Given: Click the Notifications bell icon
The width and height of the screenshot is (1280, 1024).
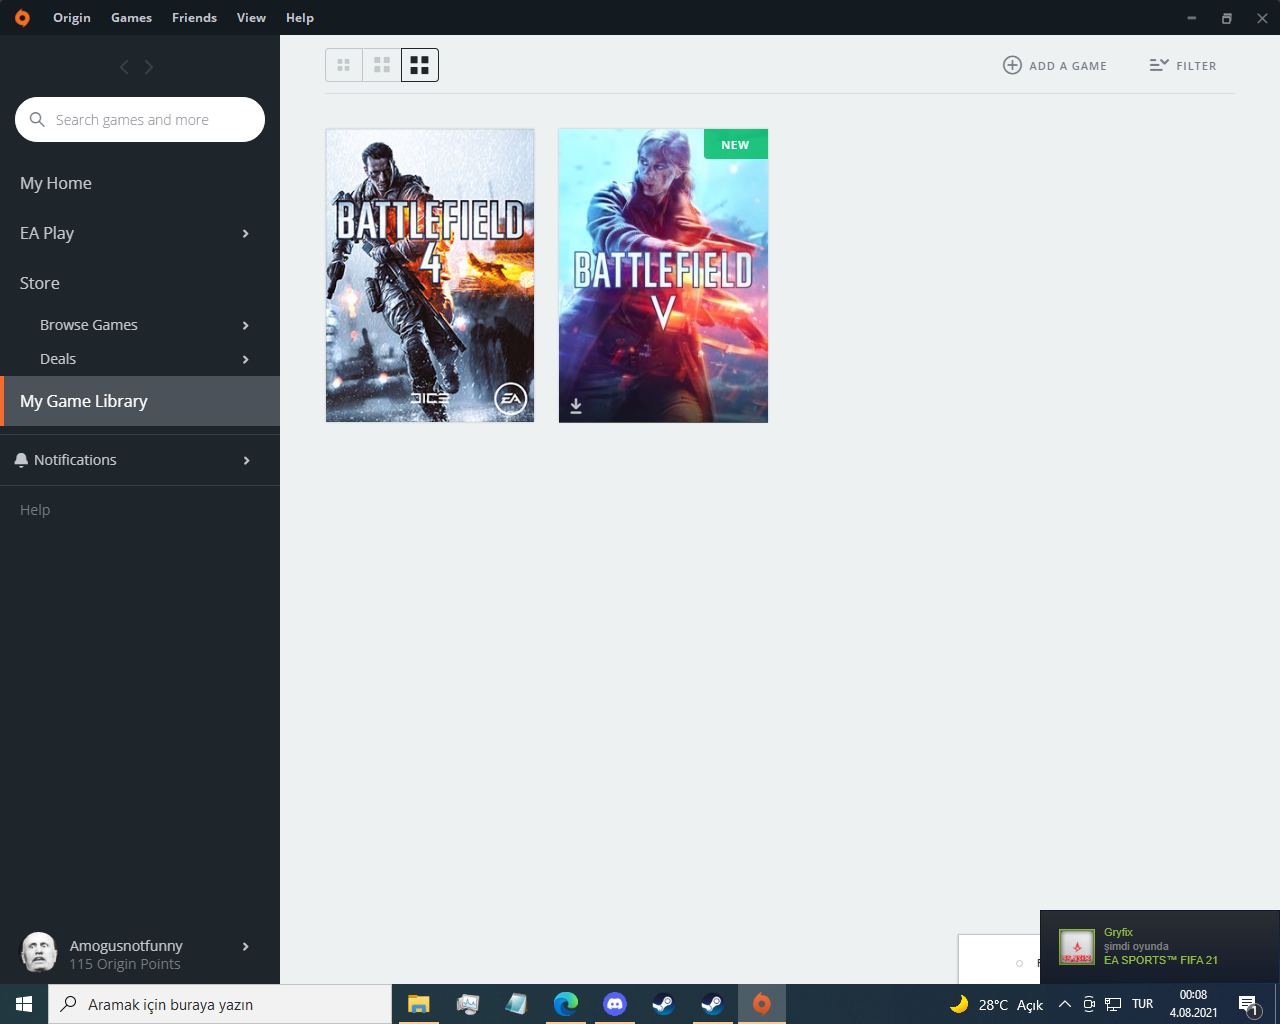Looking at the screenshot, I should 21,460.
